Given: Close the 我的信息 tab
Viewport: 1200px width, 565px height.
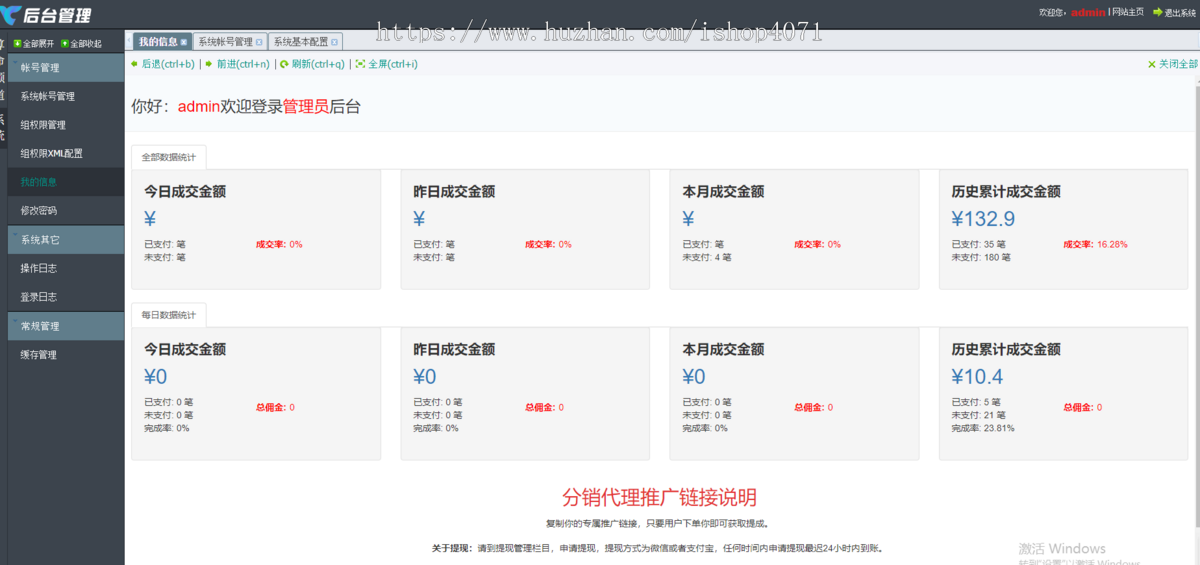Looking at the screenshot, I should 184,42.
